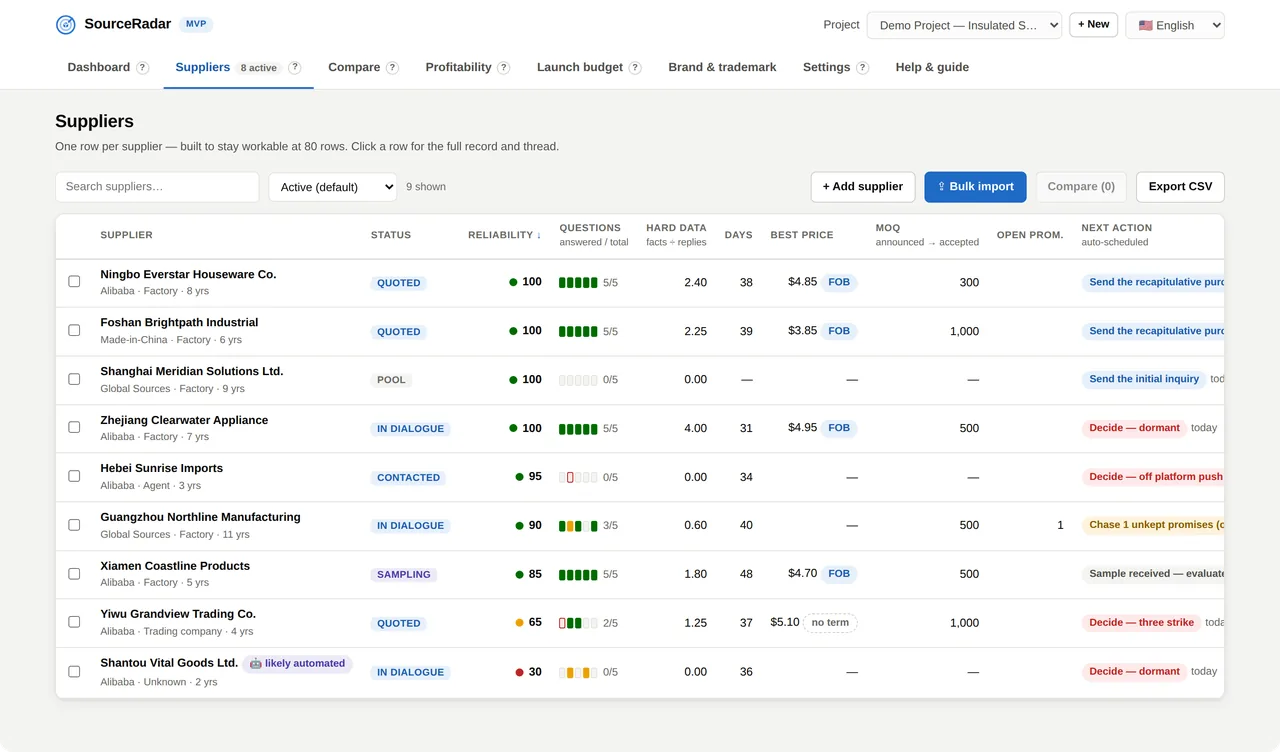Open the help icon next to Suppliers tab

[x=295, y=68]
